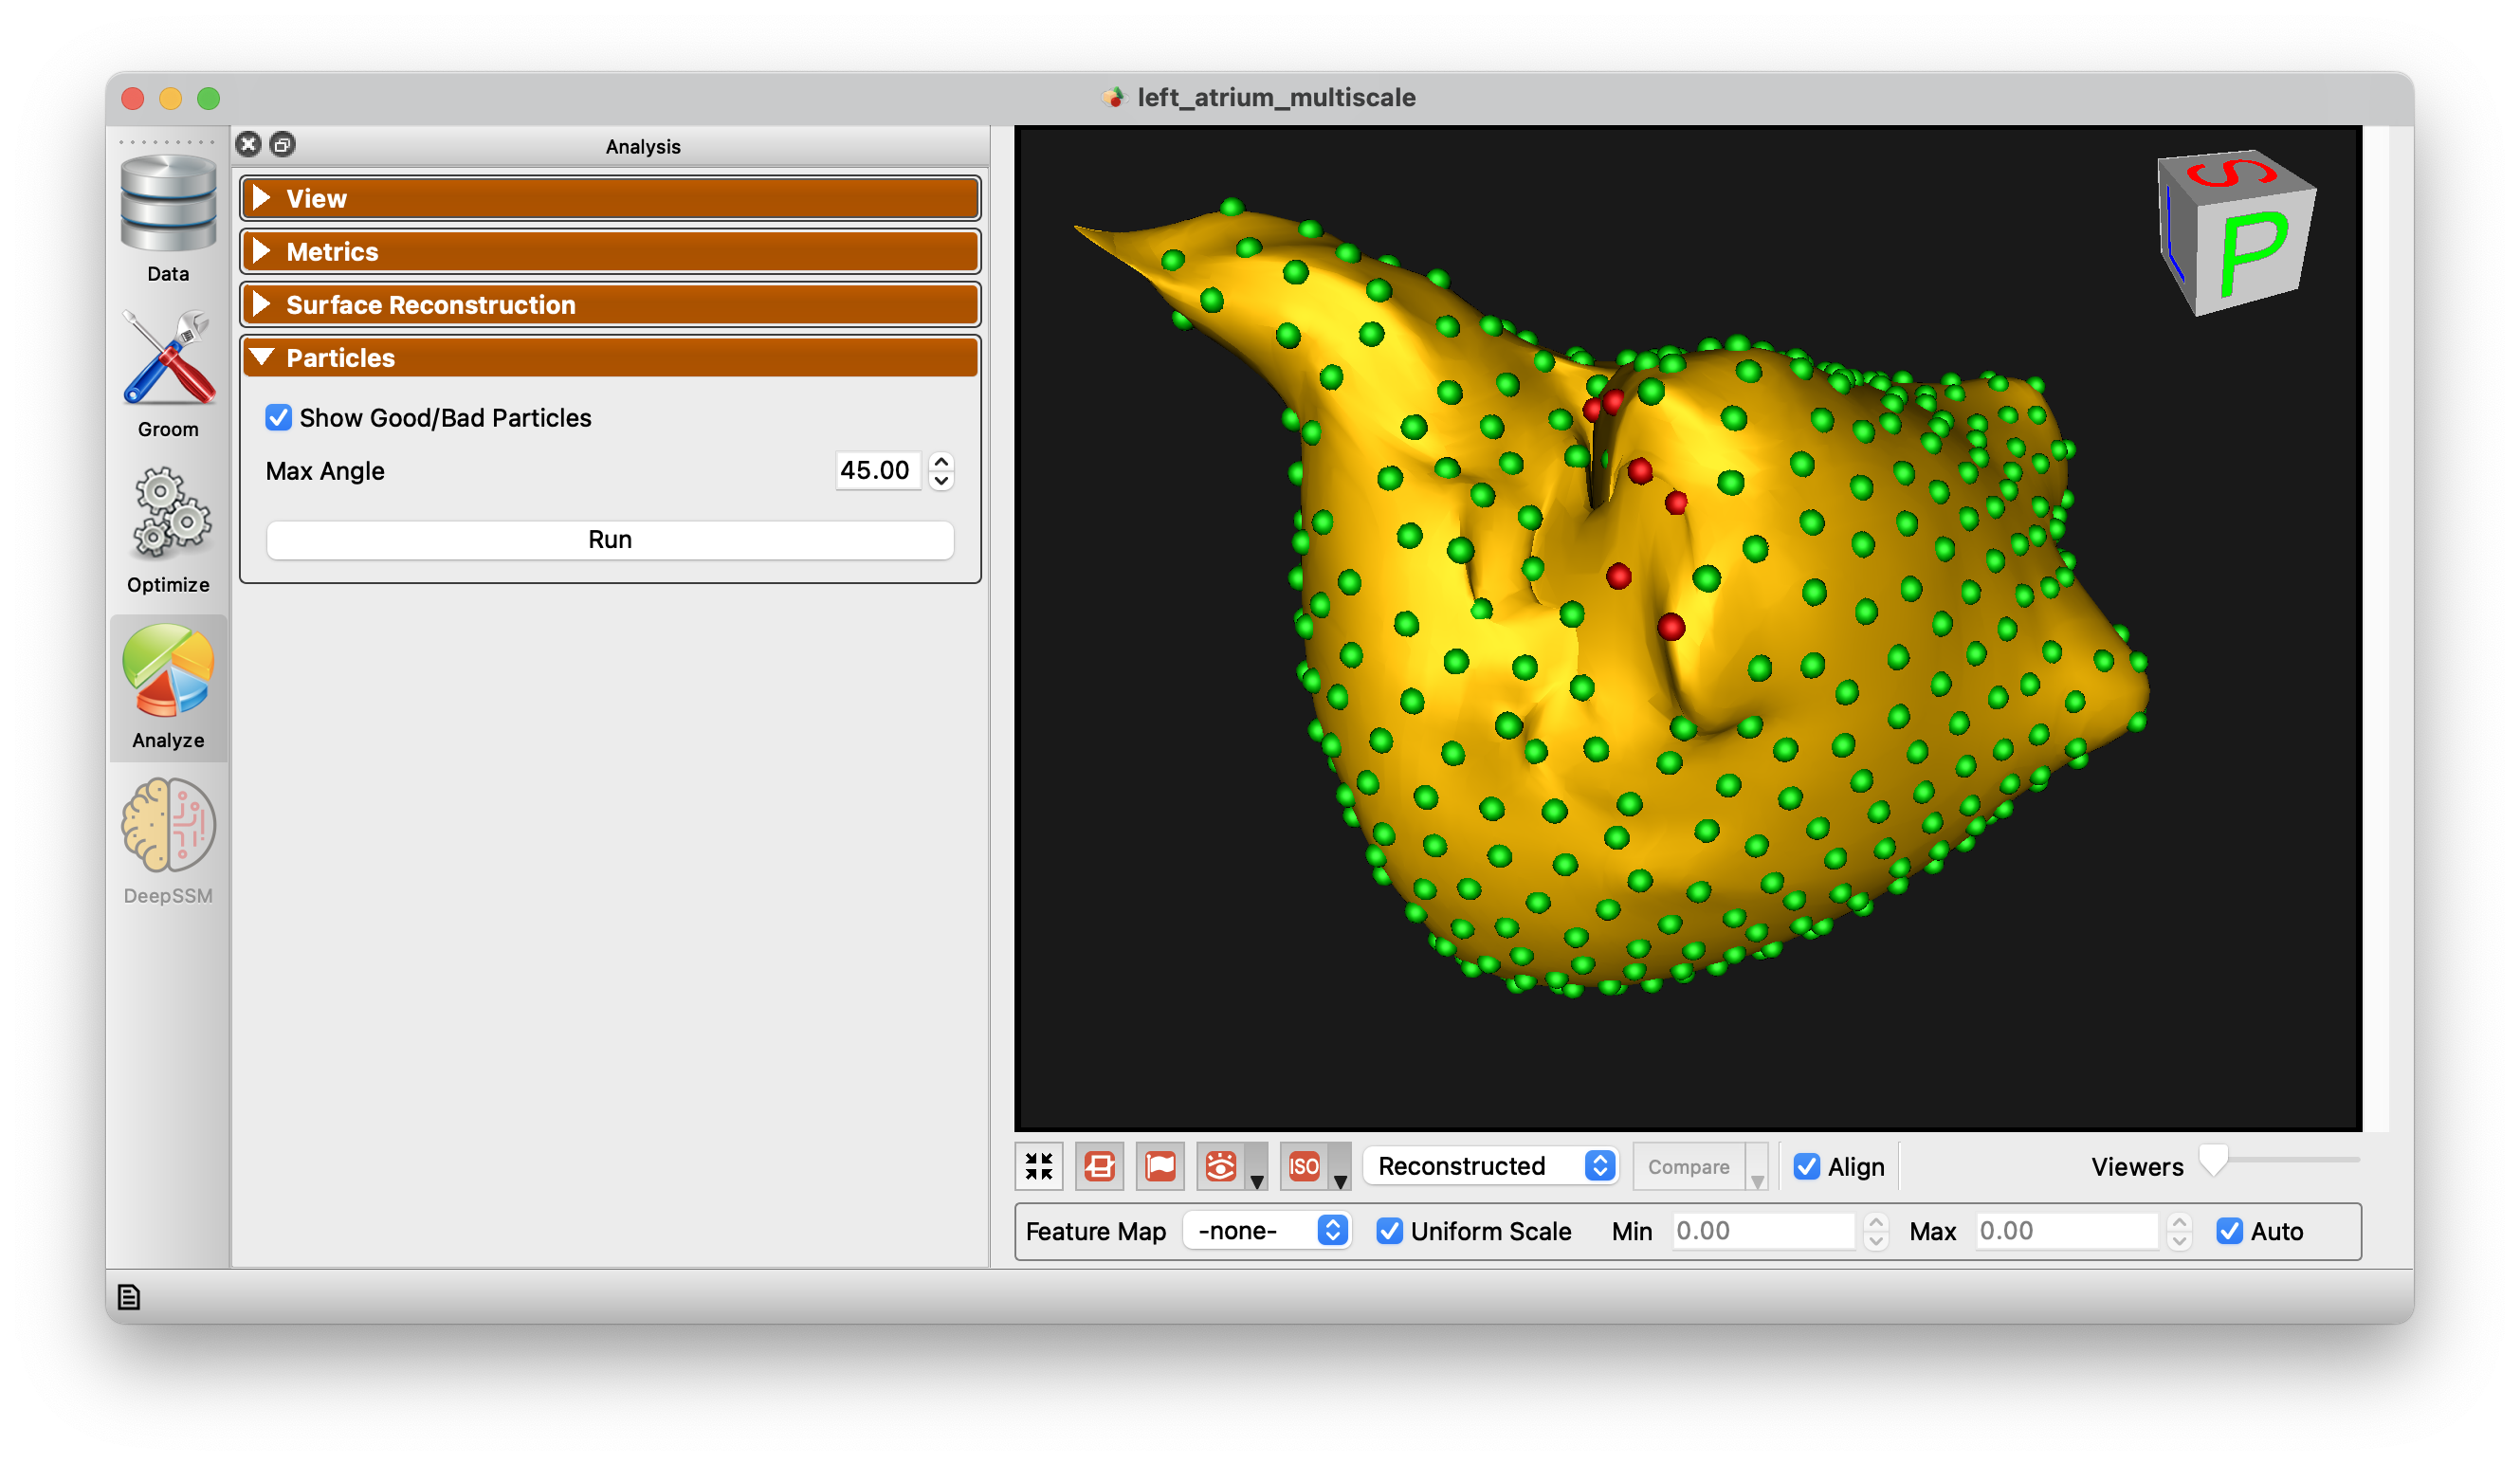The width and height of the screenshot is (2520, 1464).
Task: Click the Analysis panel title
Action: [x=643, y=146]
